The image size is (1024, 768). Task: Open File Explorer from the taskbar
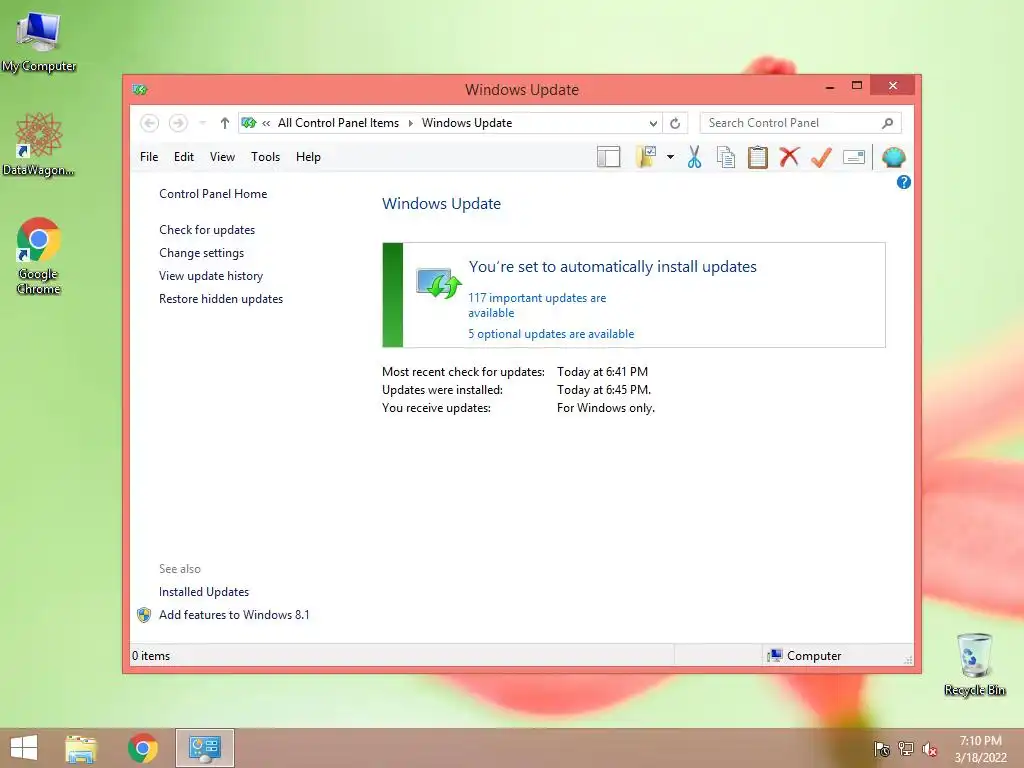click(81, 748)
